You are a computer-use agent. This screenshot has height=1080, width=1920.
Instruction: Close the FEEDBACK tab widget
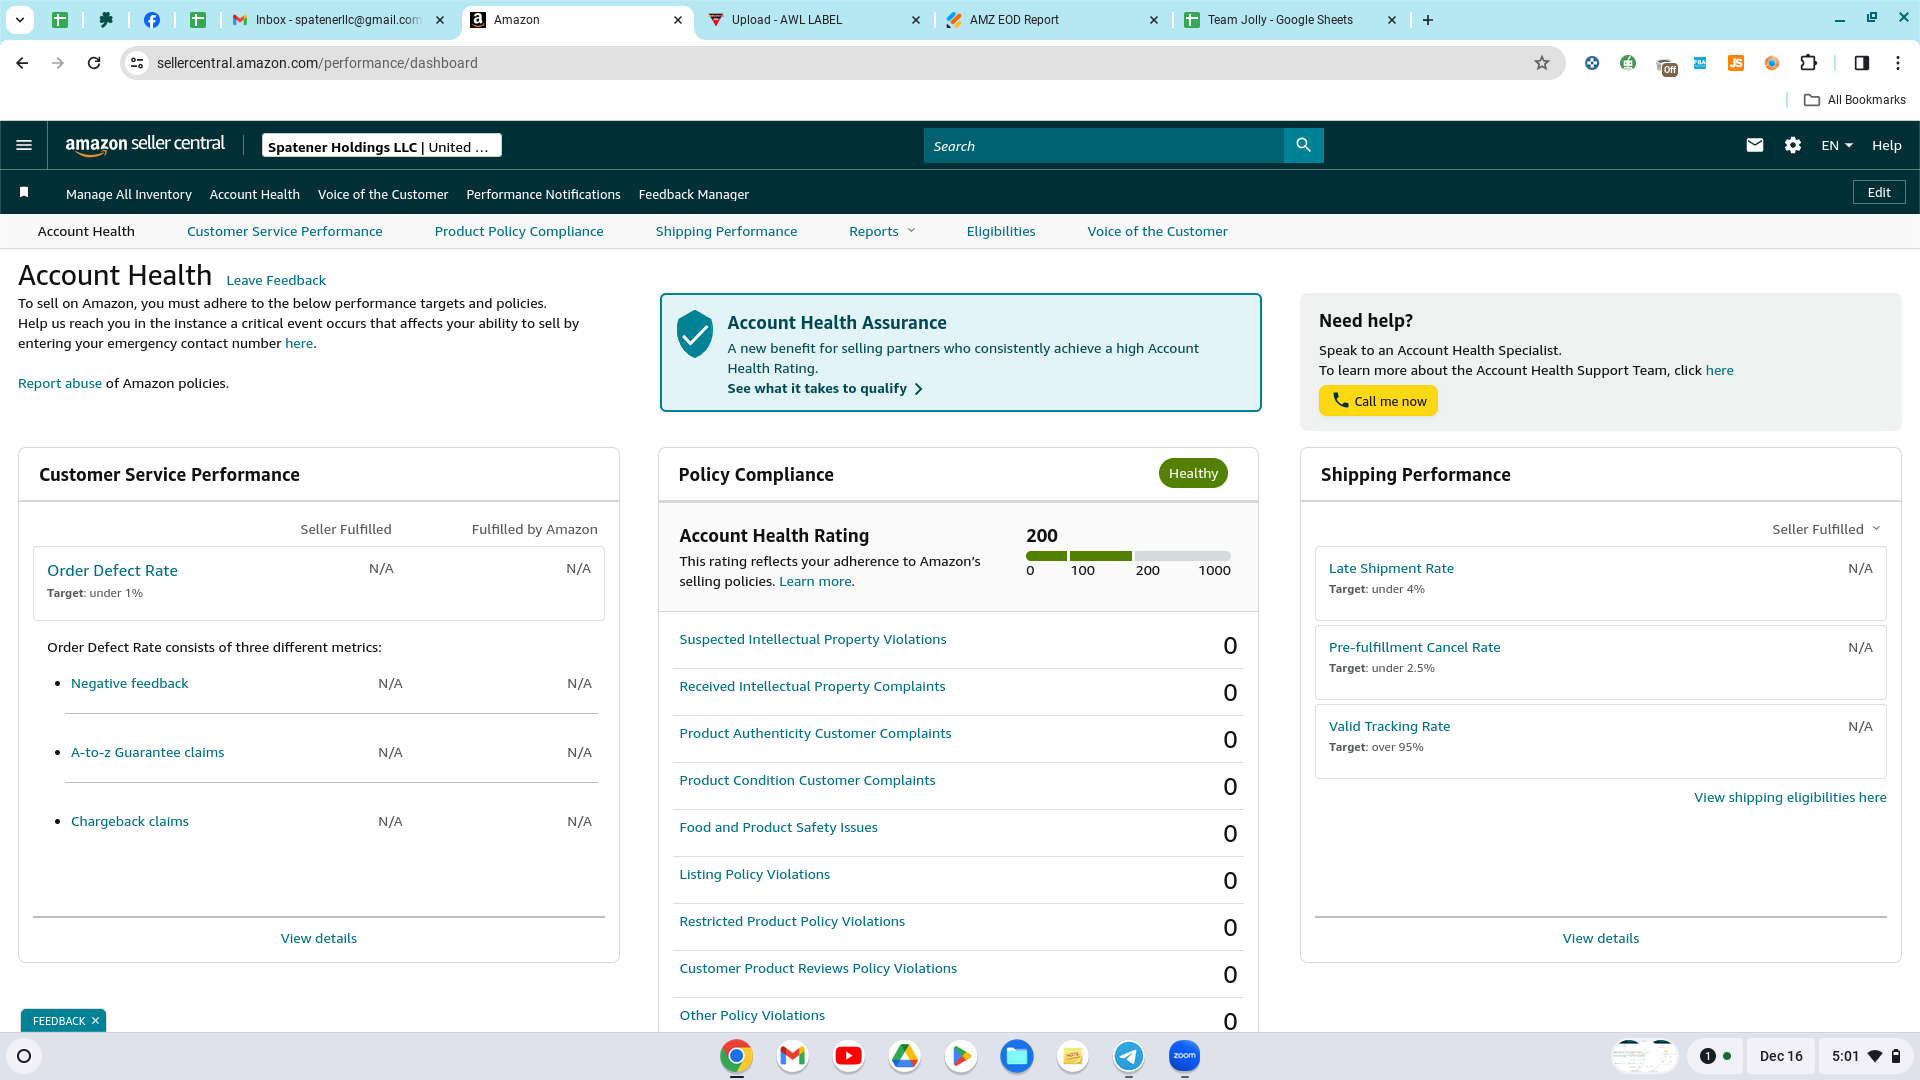[x=95, y=1021]
